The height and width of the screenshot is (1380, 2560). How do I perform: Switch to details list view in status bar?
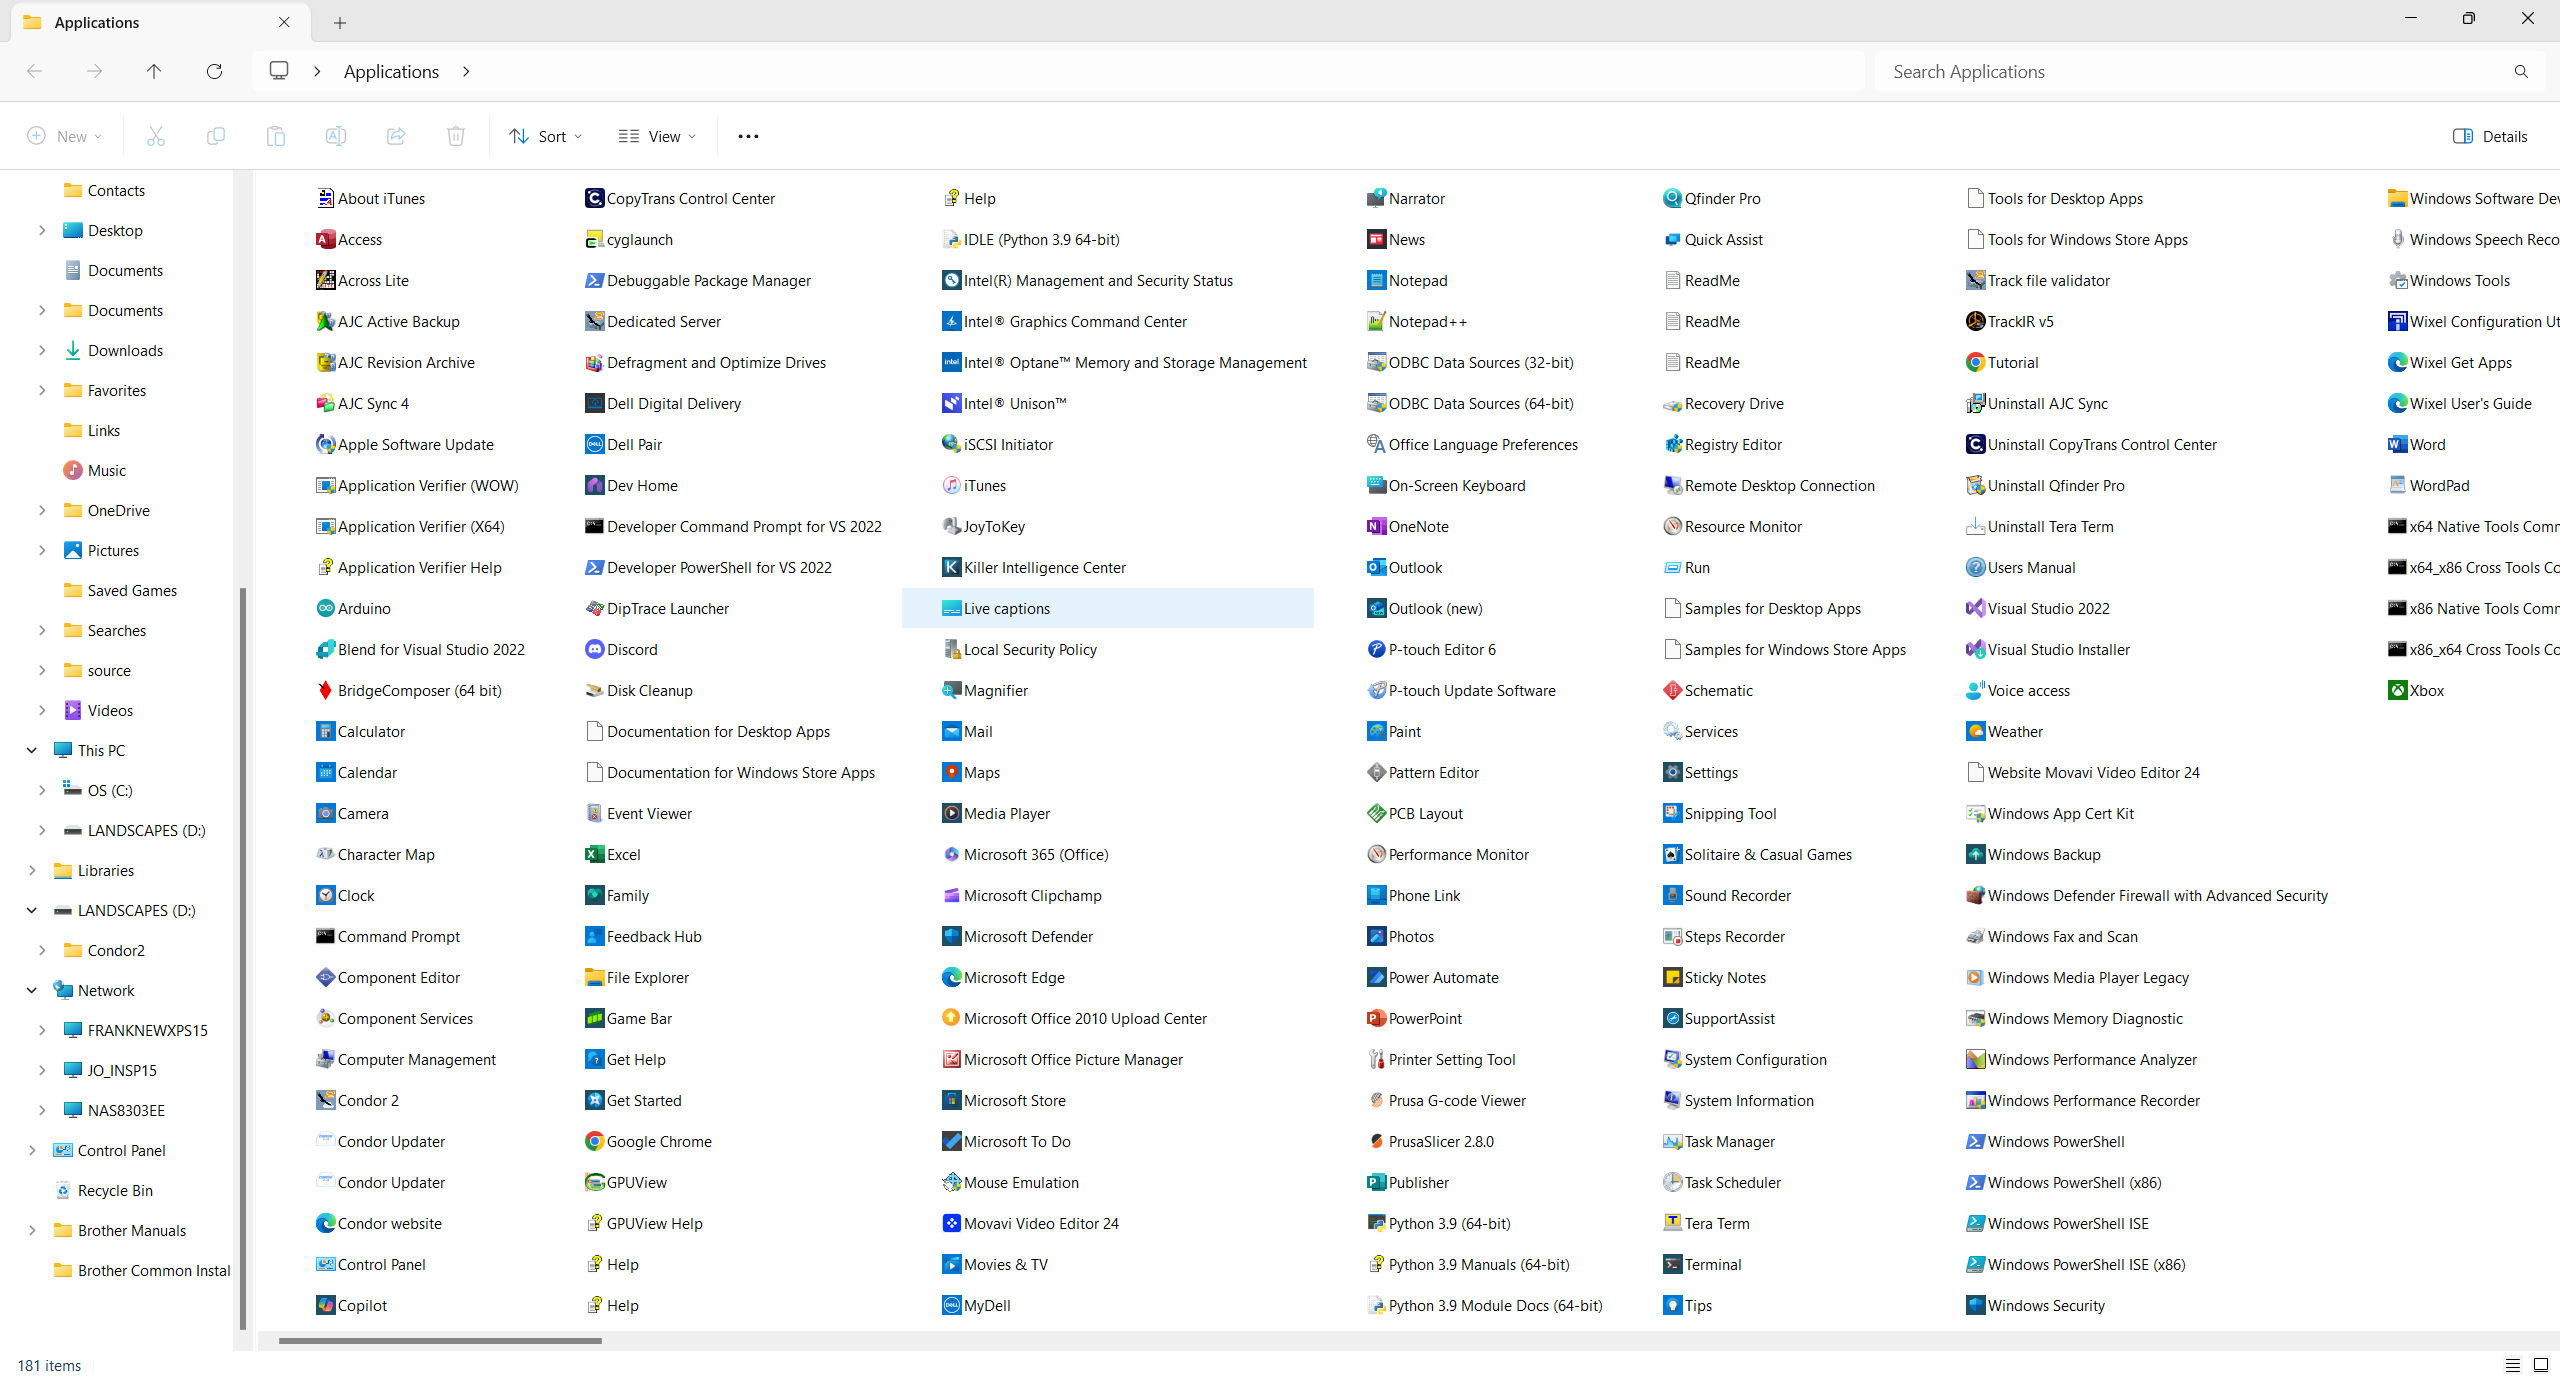pos(2513,1365)
